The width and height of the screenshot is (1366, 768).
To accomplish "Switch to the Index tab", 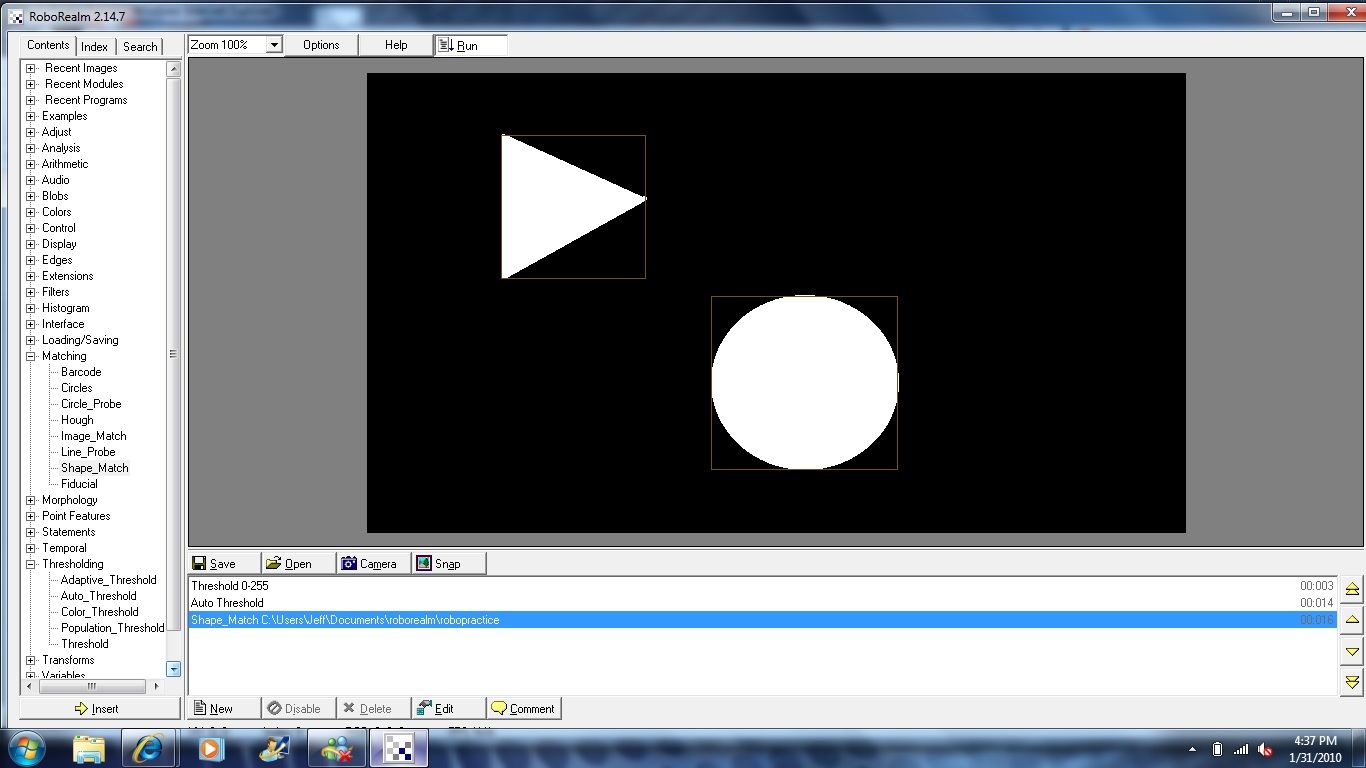I will pos(95,47).
